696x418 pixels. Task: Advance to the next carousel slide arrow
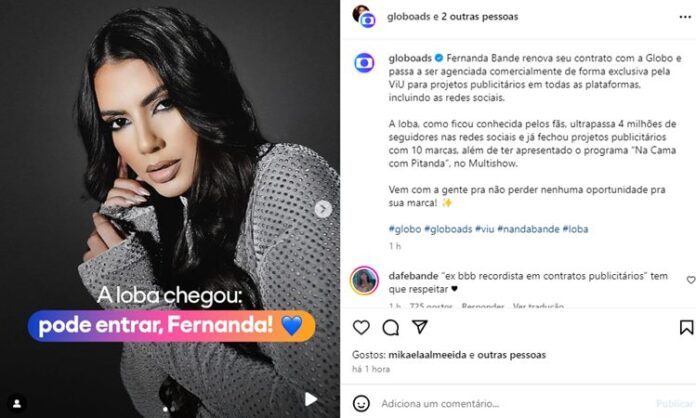(x=323, y=209)
